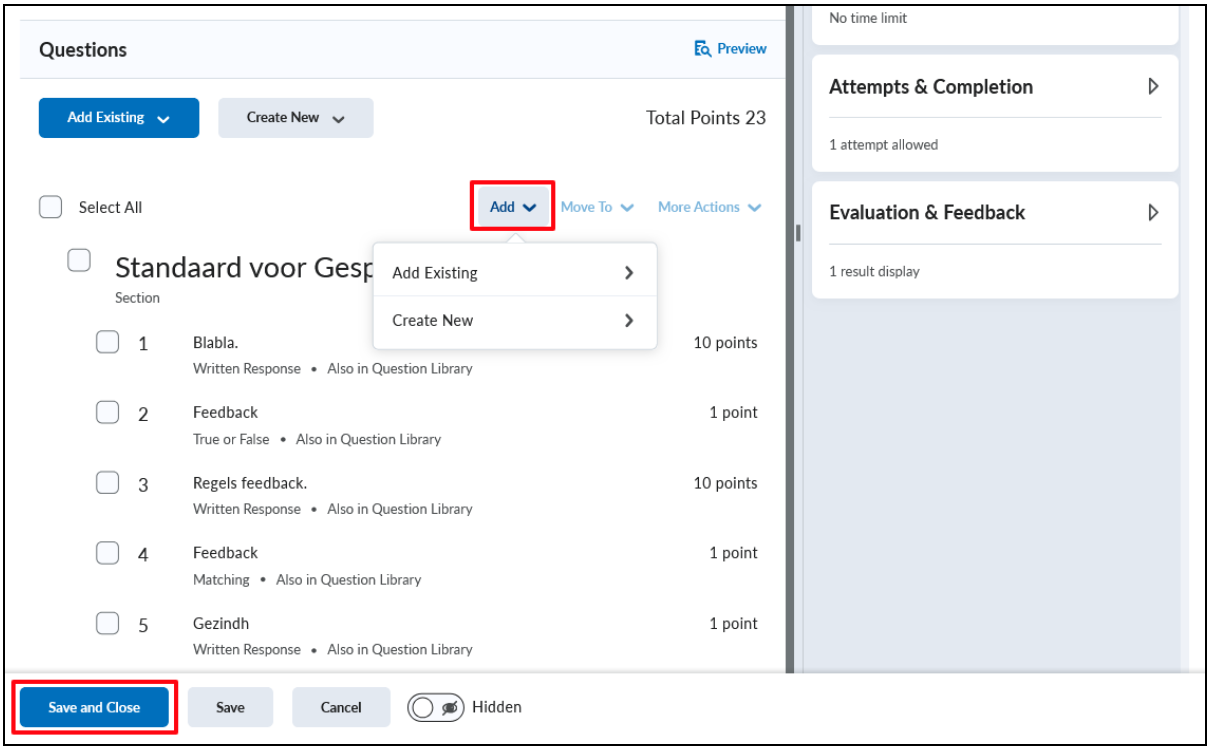Click the Total Points 23 text
The image size is (1212, 750).
706,118
